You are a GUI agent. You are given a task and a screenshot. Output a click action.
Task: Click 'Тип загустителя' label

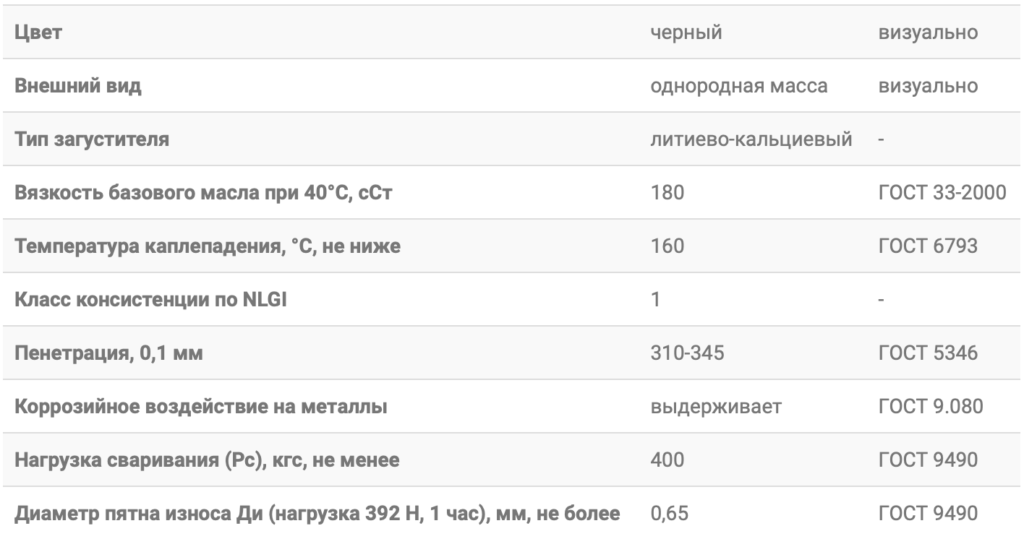(92, 139)
